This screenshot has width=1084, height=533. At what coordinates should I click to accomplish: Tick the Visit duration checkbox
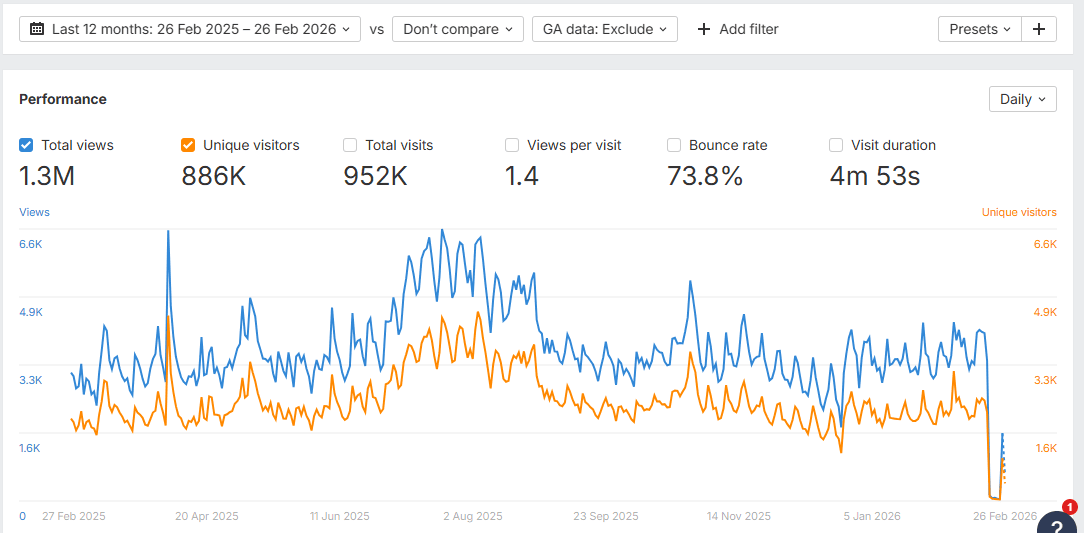[836, 145]
